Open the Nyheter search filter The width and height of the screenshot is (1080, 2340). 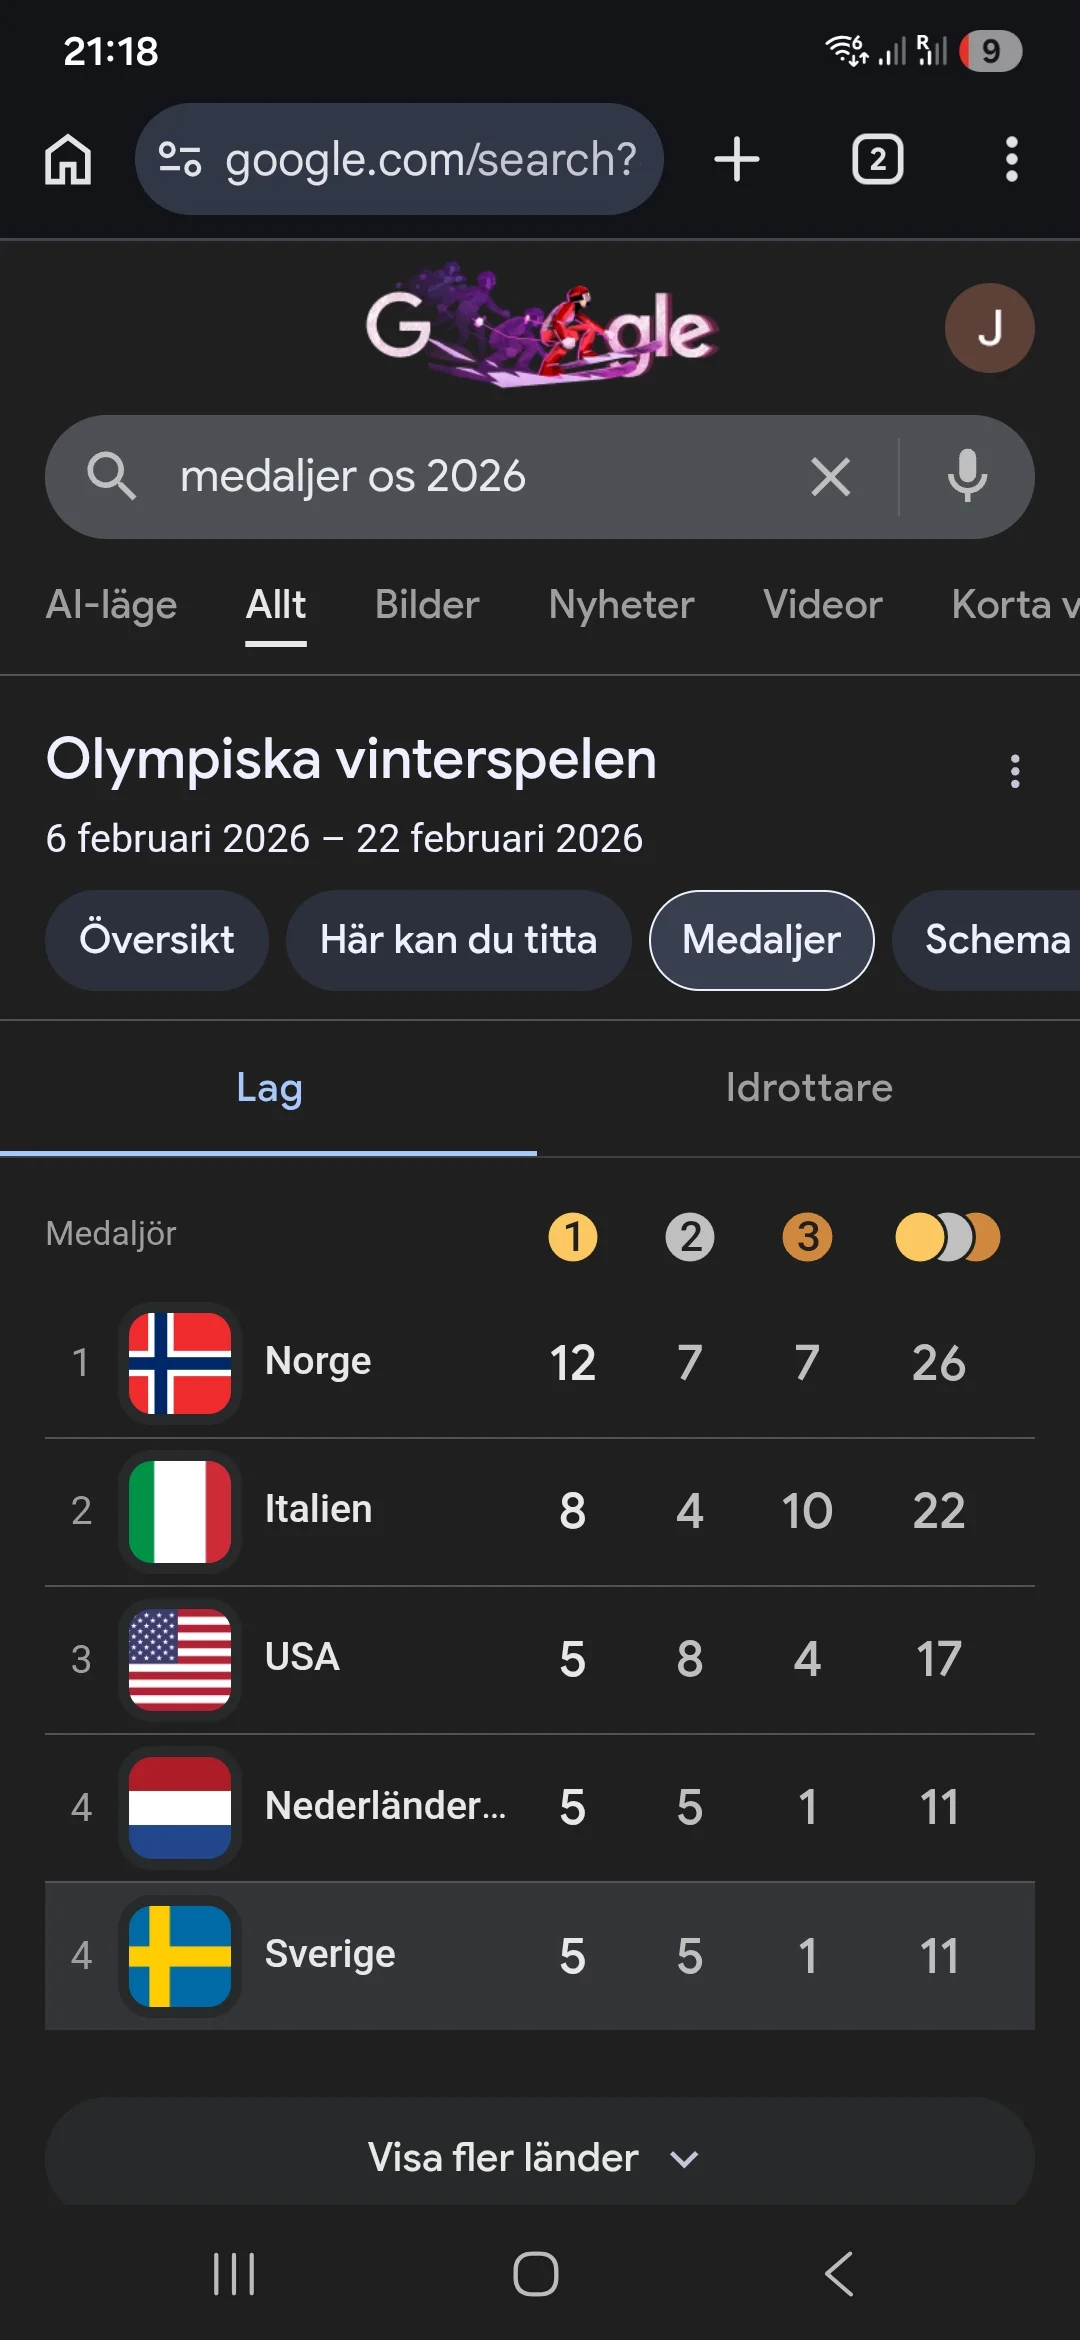pyautogui.click(x=621, y=605)
